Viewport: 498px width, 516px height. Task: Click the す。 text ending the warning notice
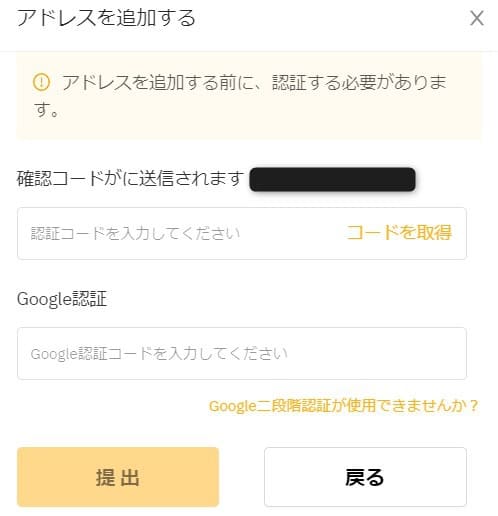[x=46, y=109]
